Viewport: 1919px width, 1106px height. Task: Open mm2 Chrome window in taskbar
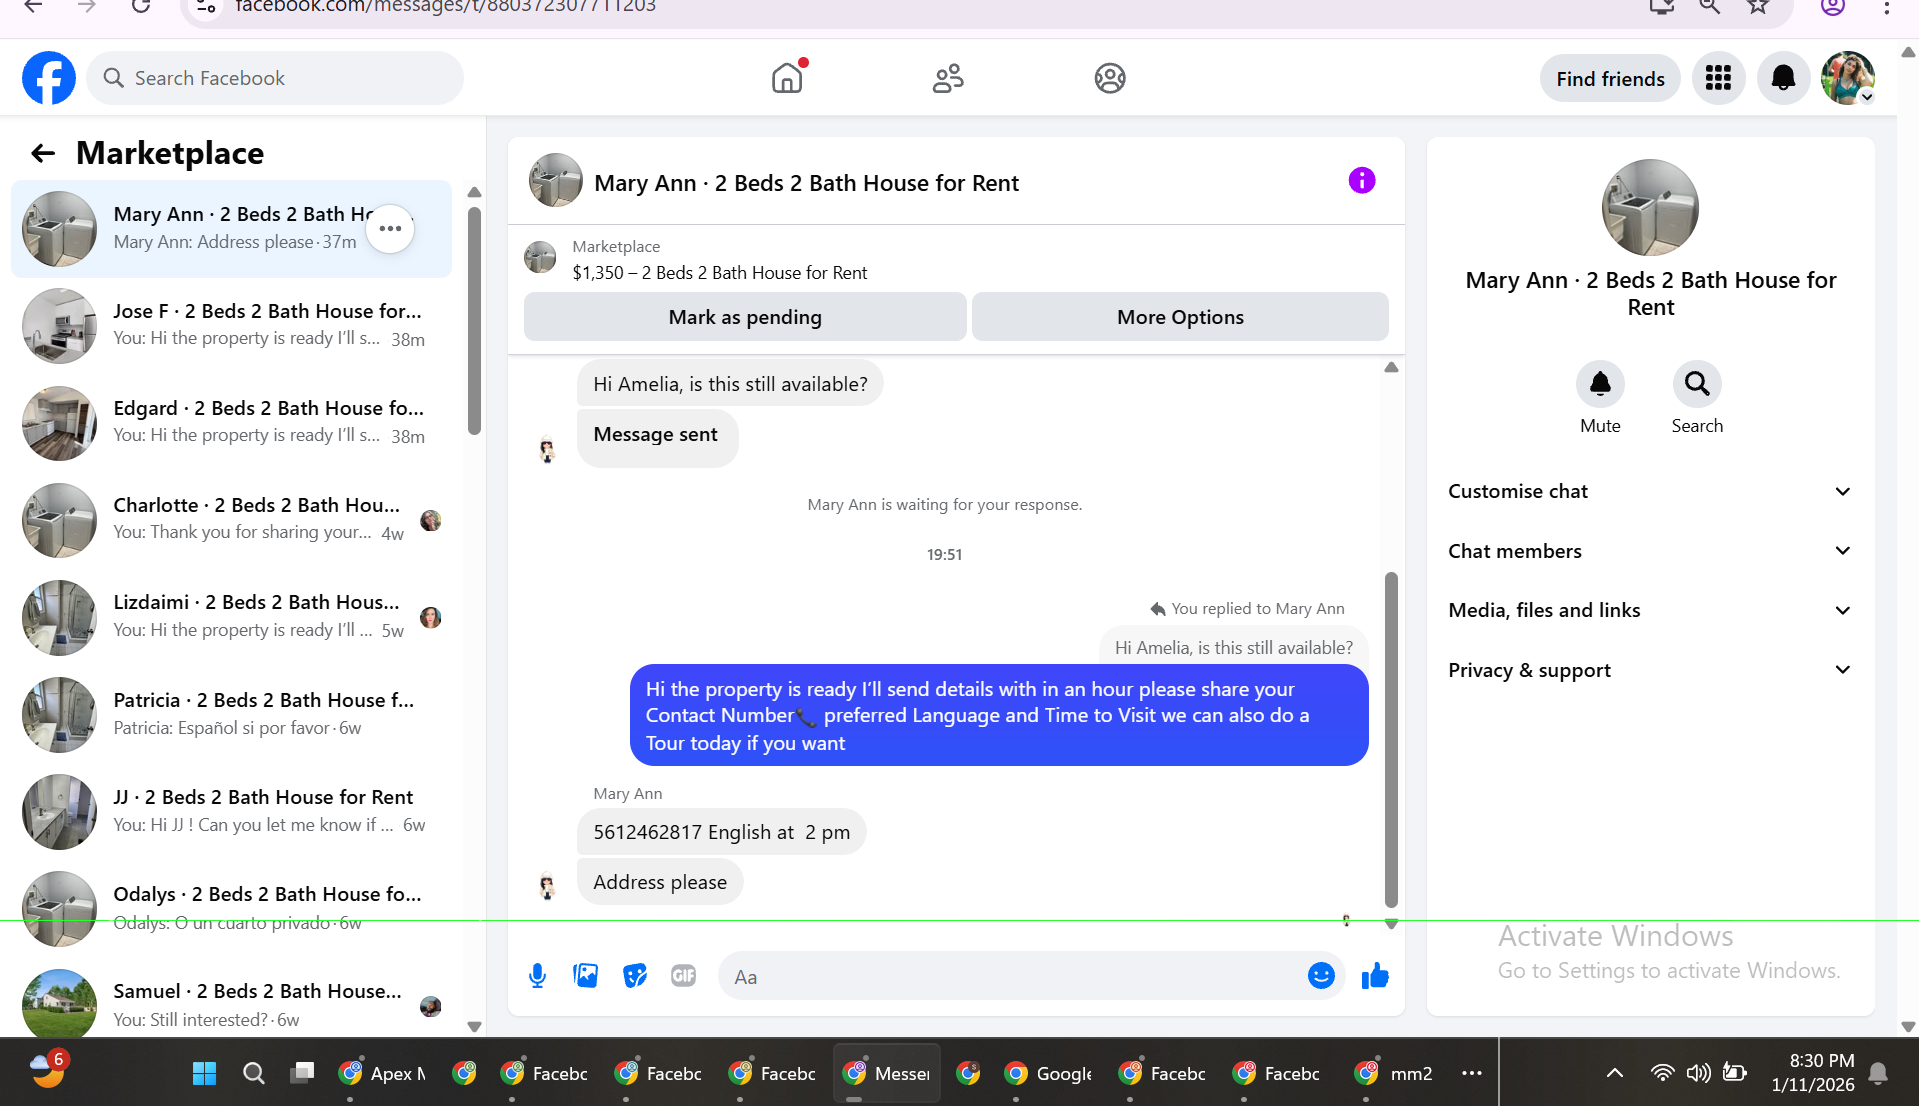click(1393, 1073)
